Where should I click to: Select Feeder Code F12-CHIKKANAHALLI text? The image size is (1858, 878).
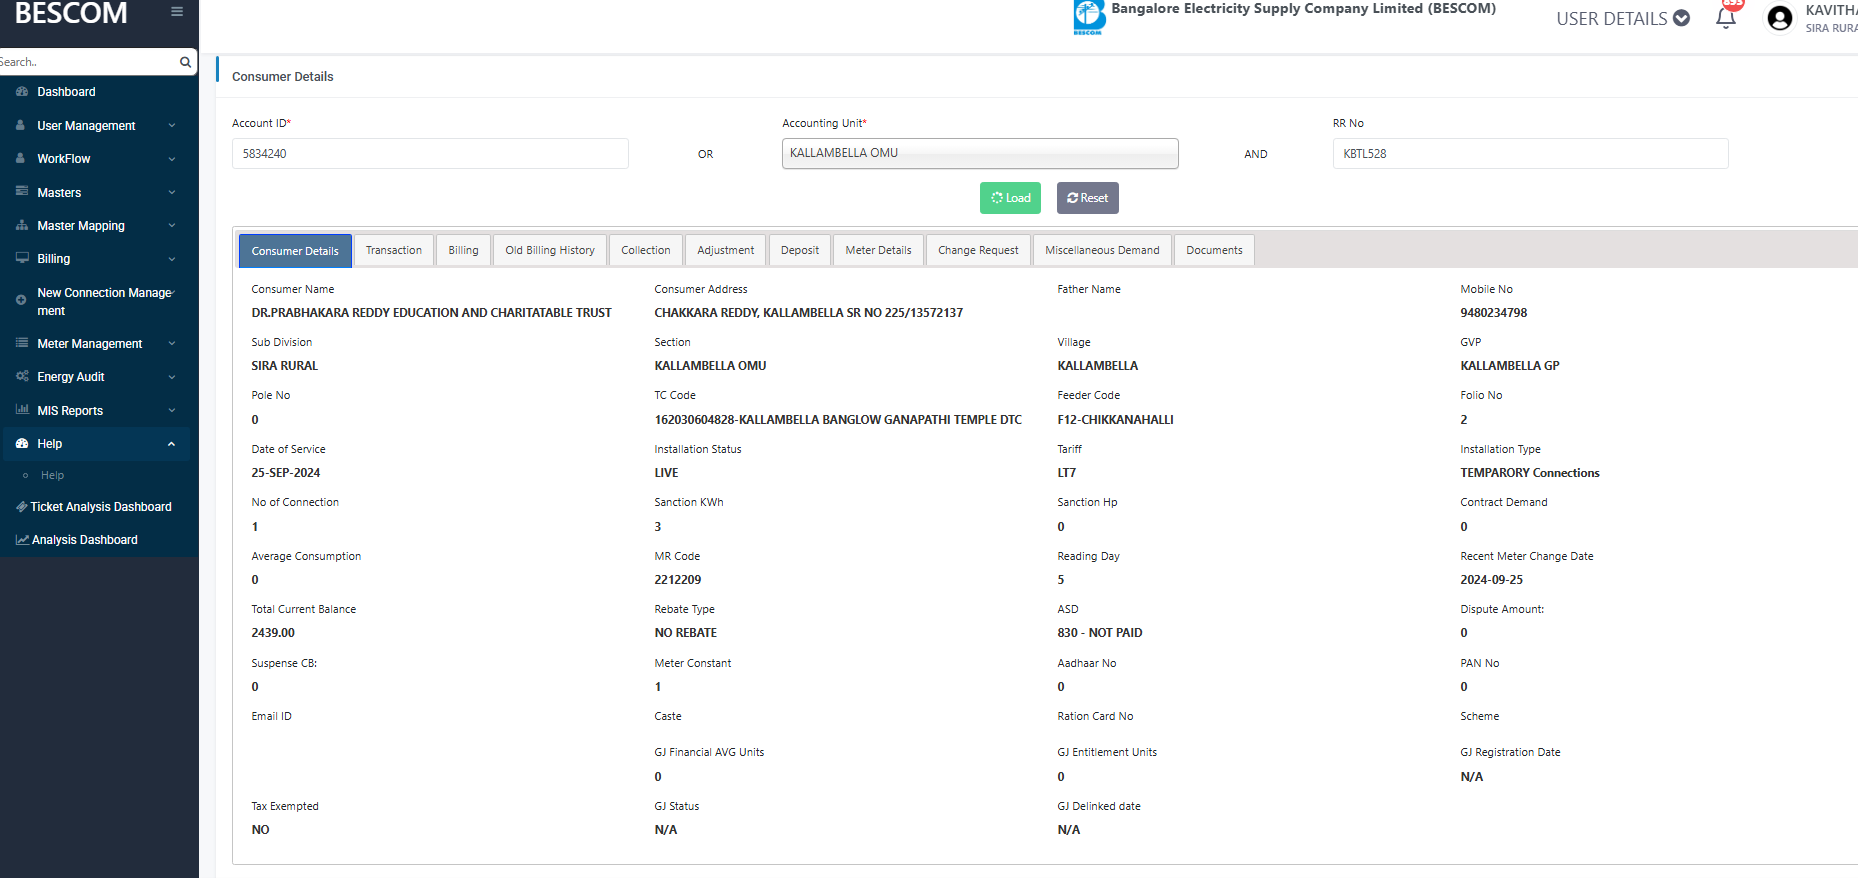click(x=1115, y=420)
